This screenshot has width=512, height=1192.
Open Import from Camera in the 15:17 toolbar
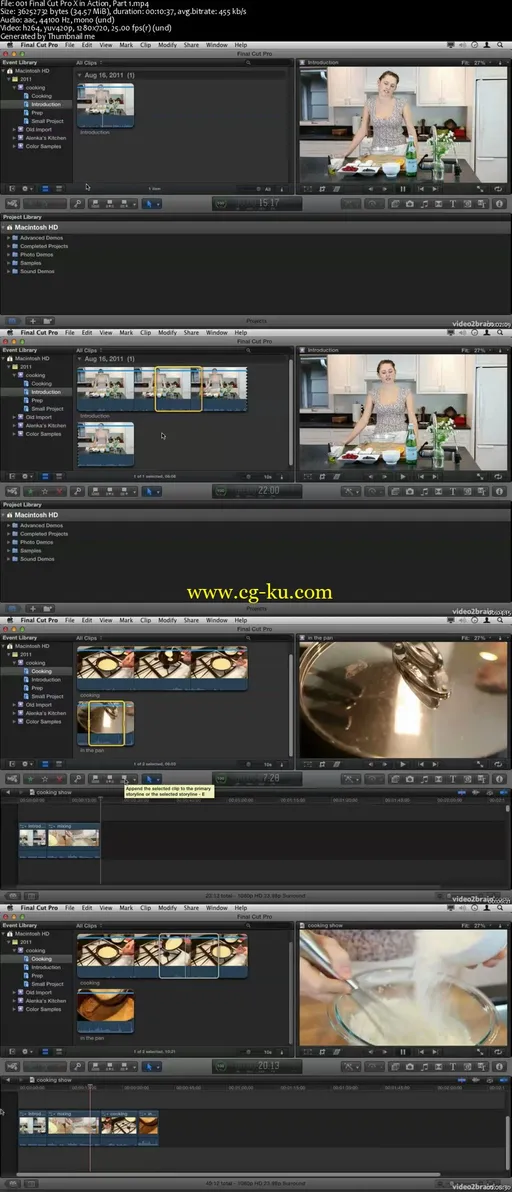(12, 204)
